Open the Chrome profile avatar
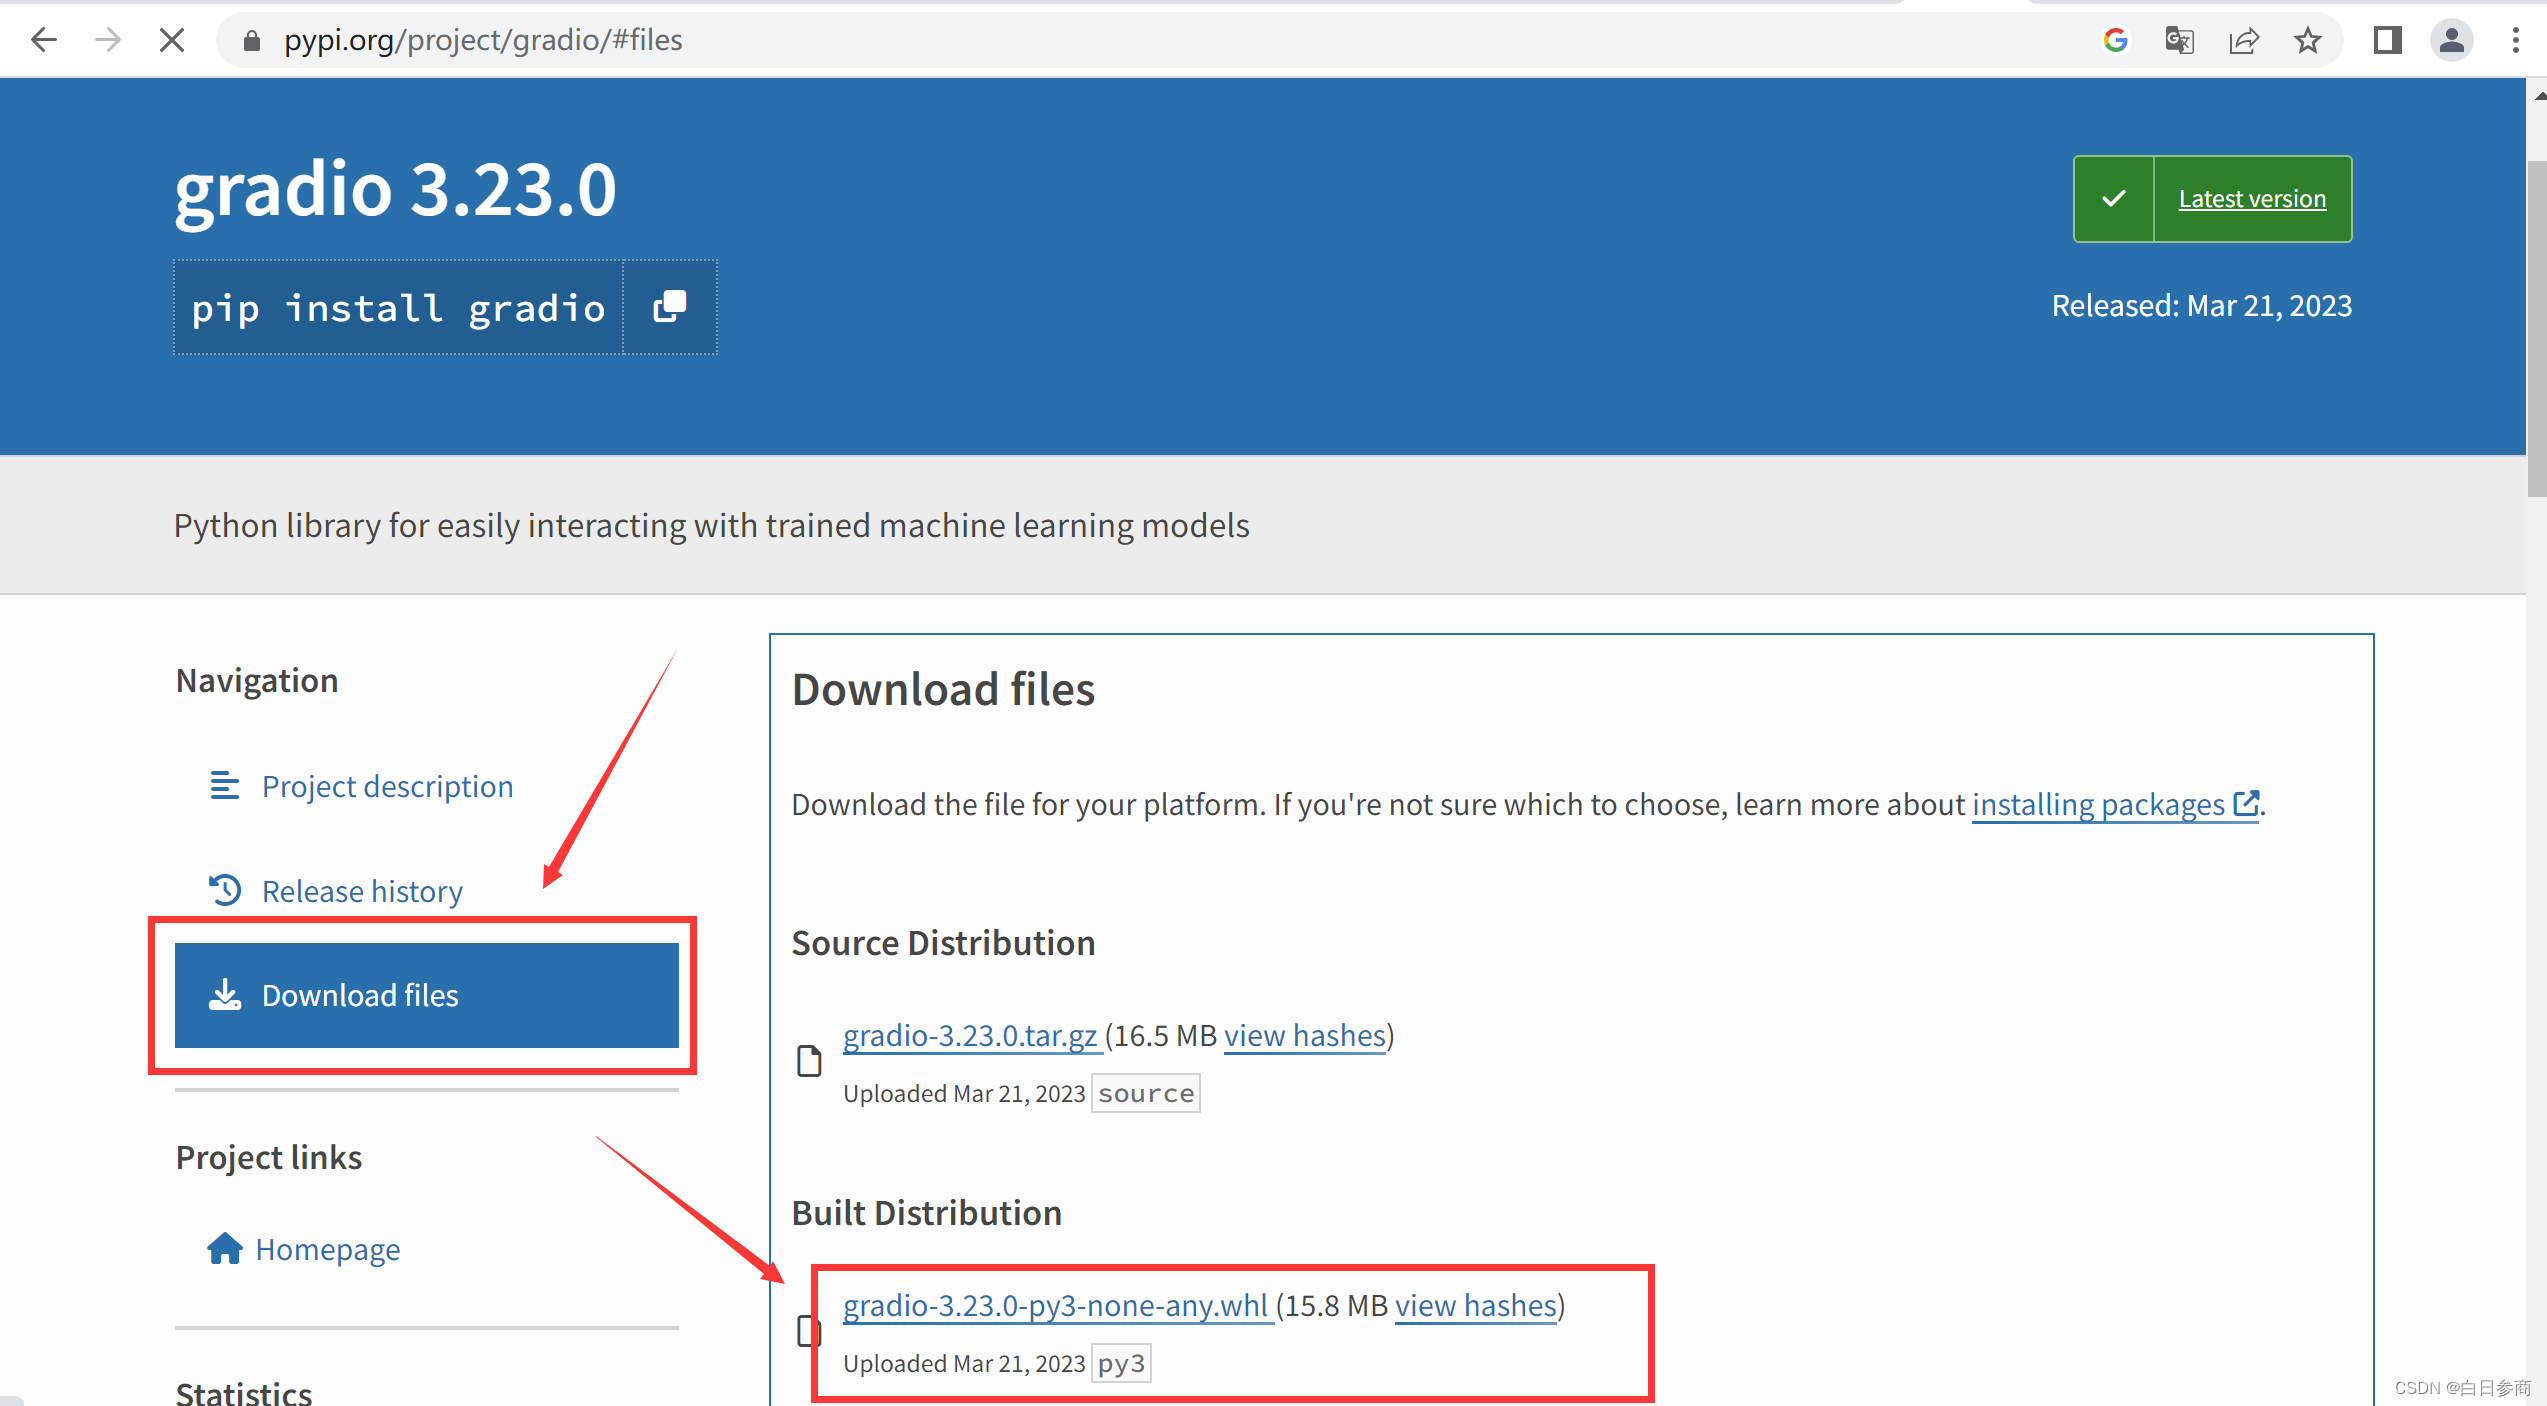This screenshot has width=2547, height=1406. click(x=2451, y=40)
